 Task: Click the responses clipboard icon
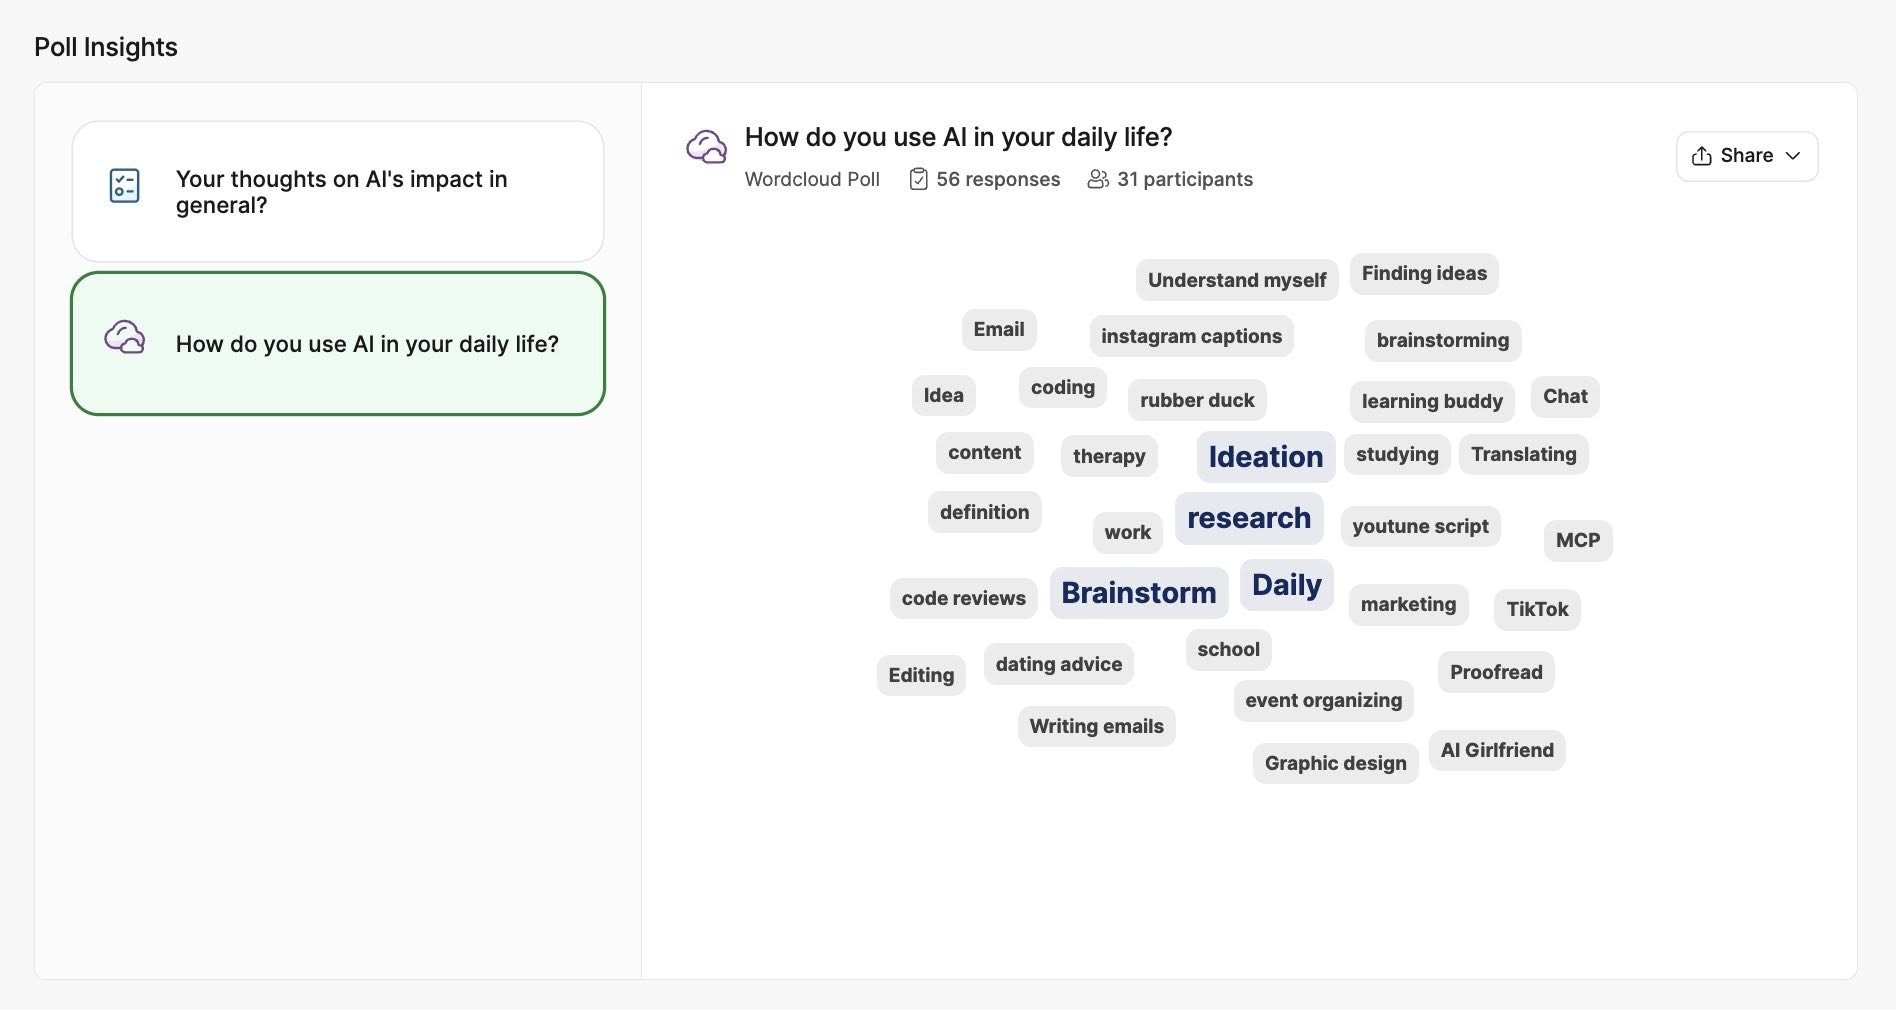pyautogui.click(x=918, y=179)
